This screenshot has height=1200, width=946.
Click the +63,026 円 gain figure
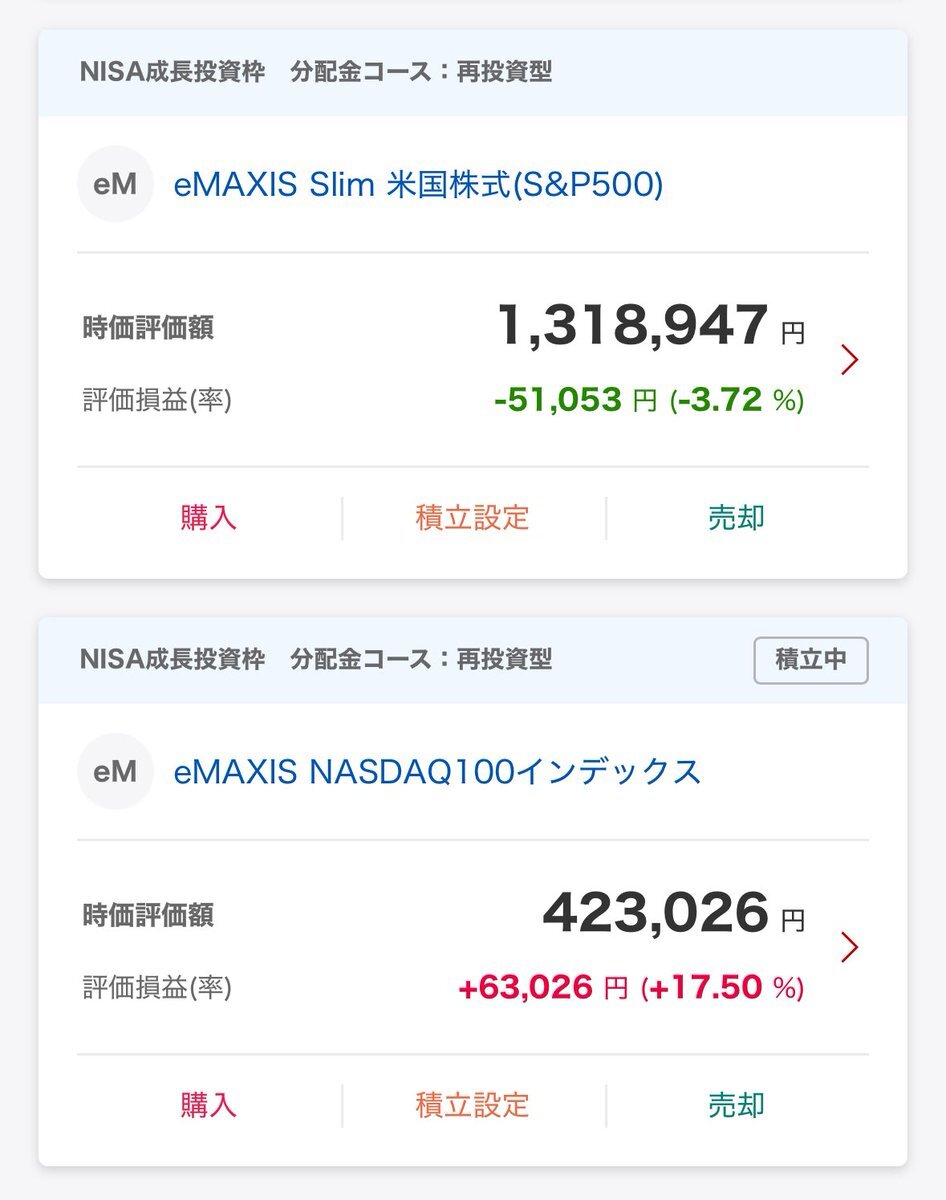click(543, 988)
